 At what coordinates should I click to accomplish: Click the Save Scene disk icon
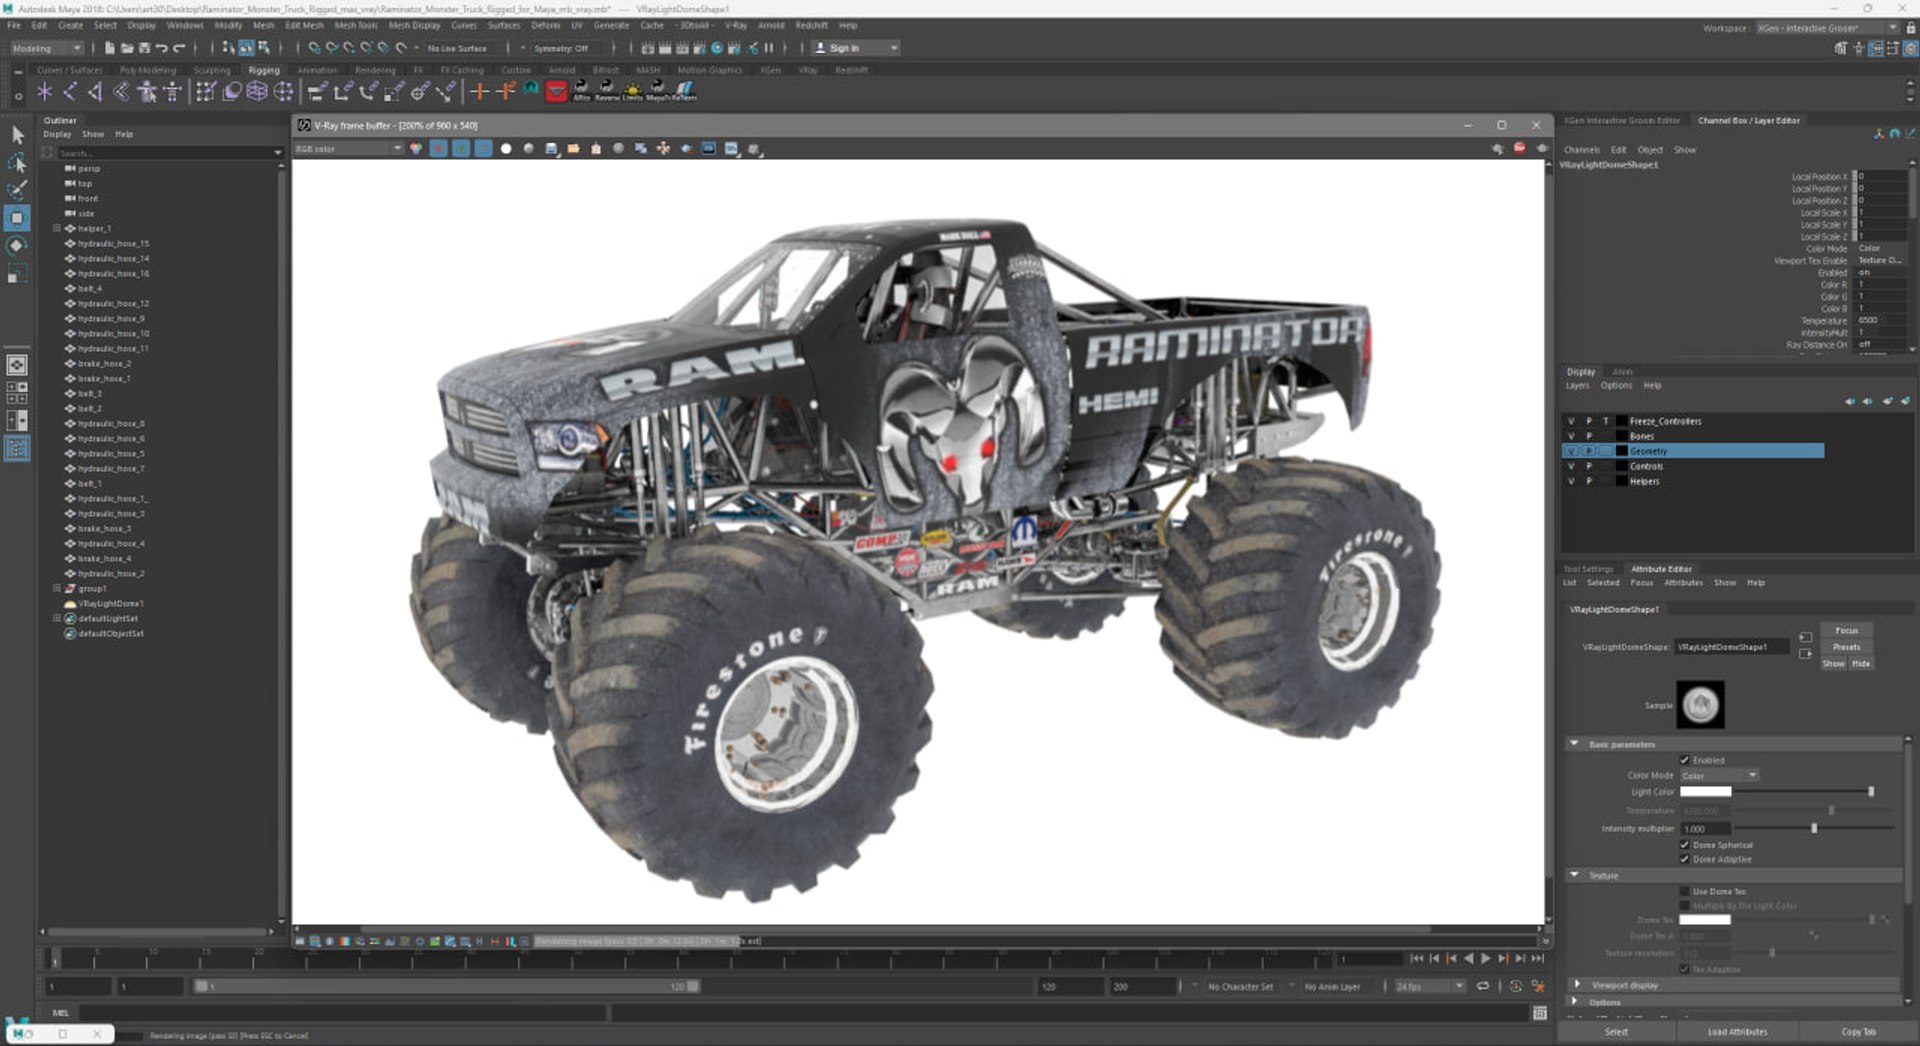pos(144,48)
